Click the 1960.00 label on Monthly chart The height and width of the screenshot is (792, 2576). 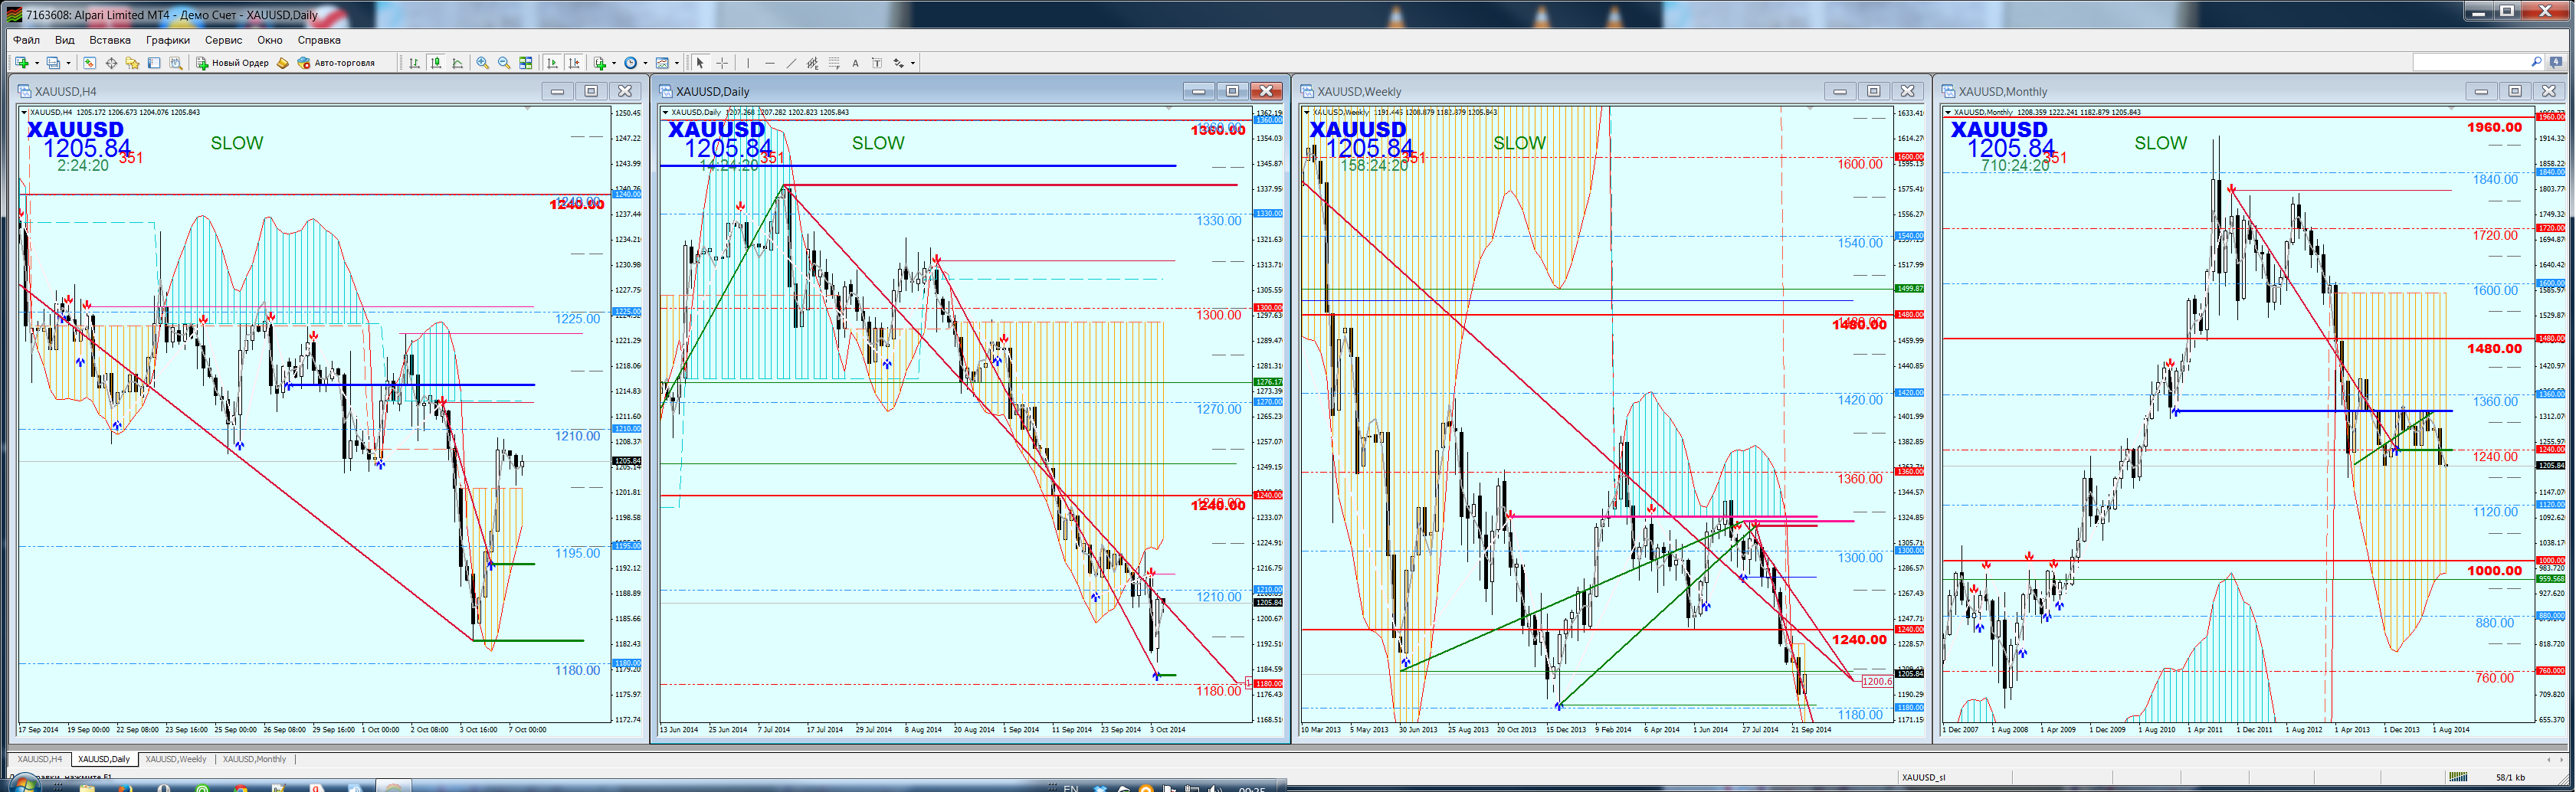2494,127
